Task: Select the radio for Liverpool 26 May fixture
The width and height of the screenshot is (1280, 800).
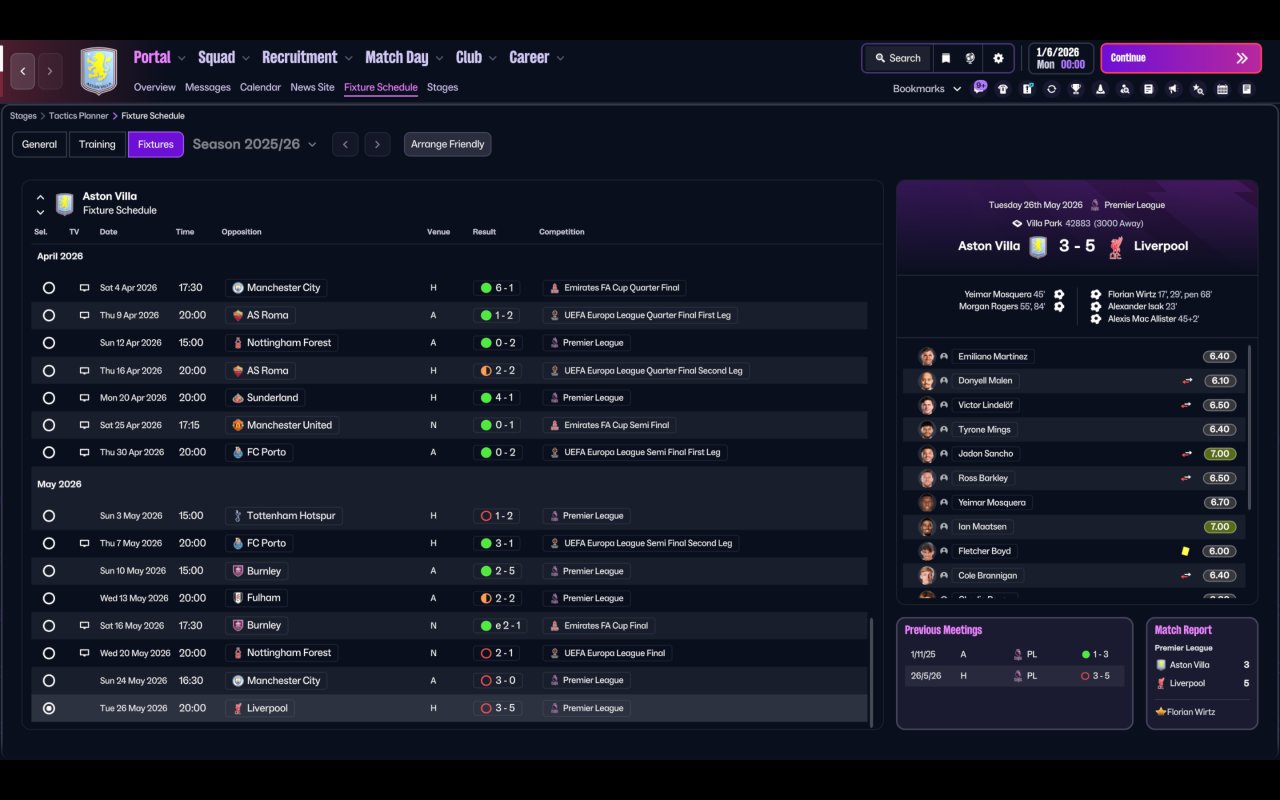Action: [x=49, y=708]
